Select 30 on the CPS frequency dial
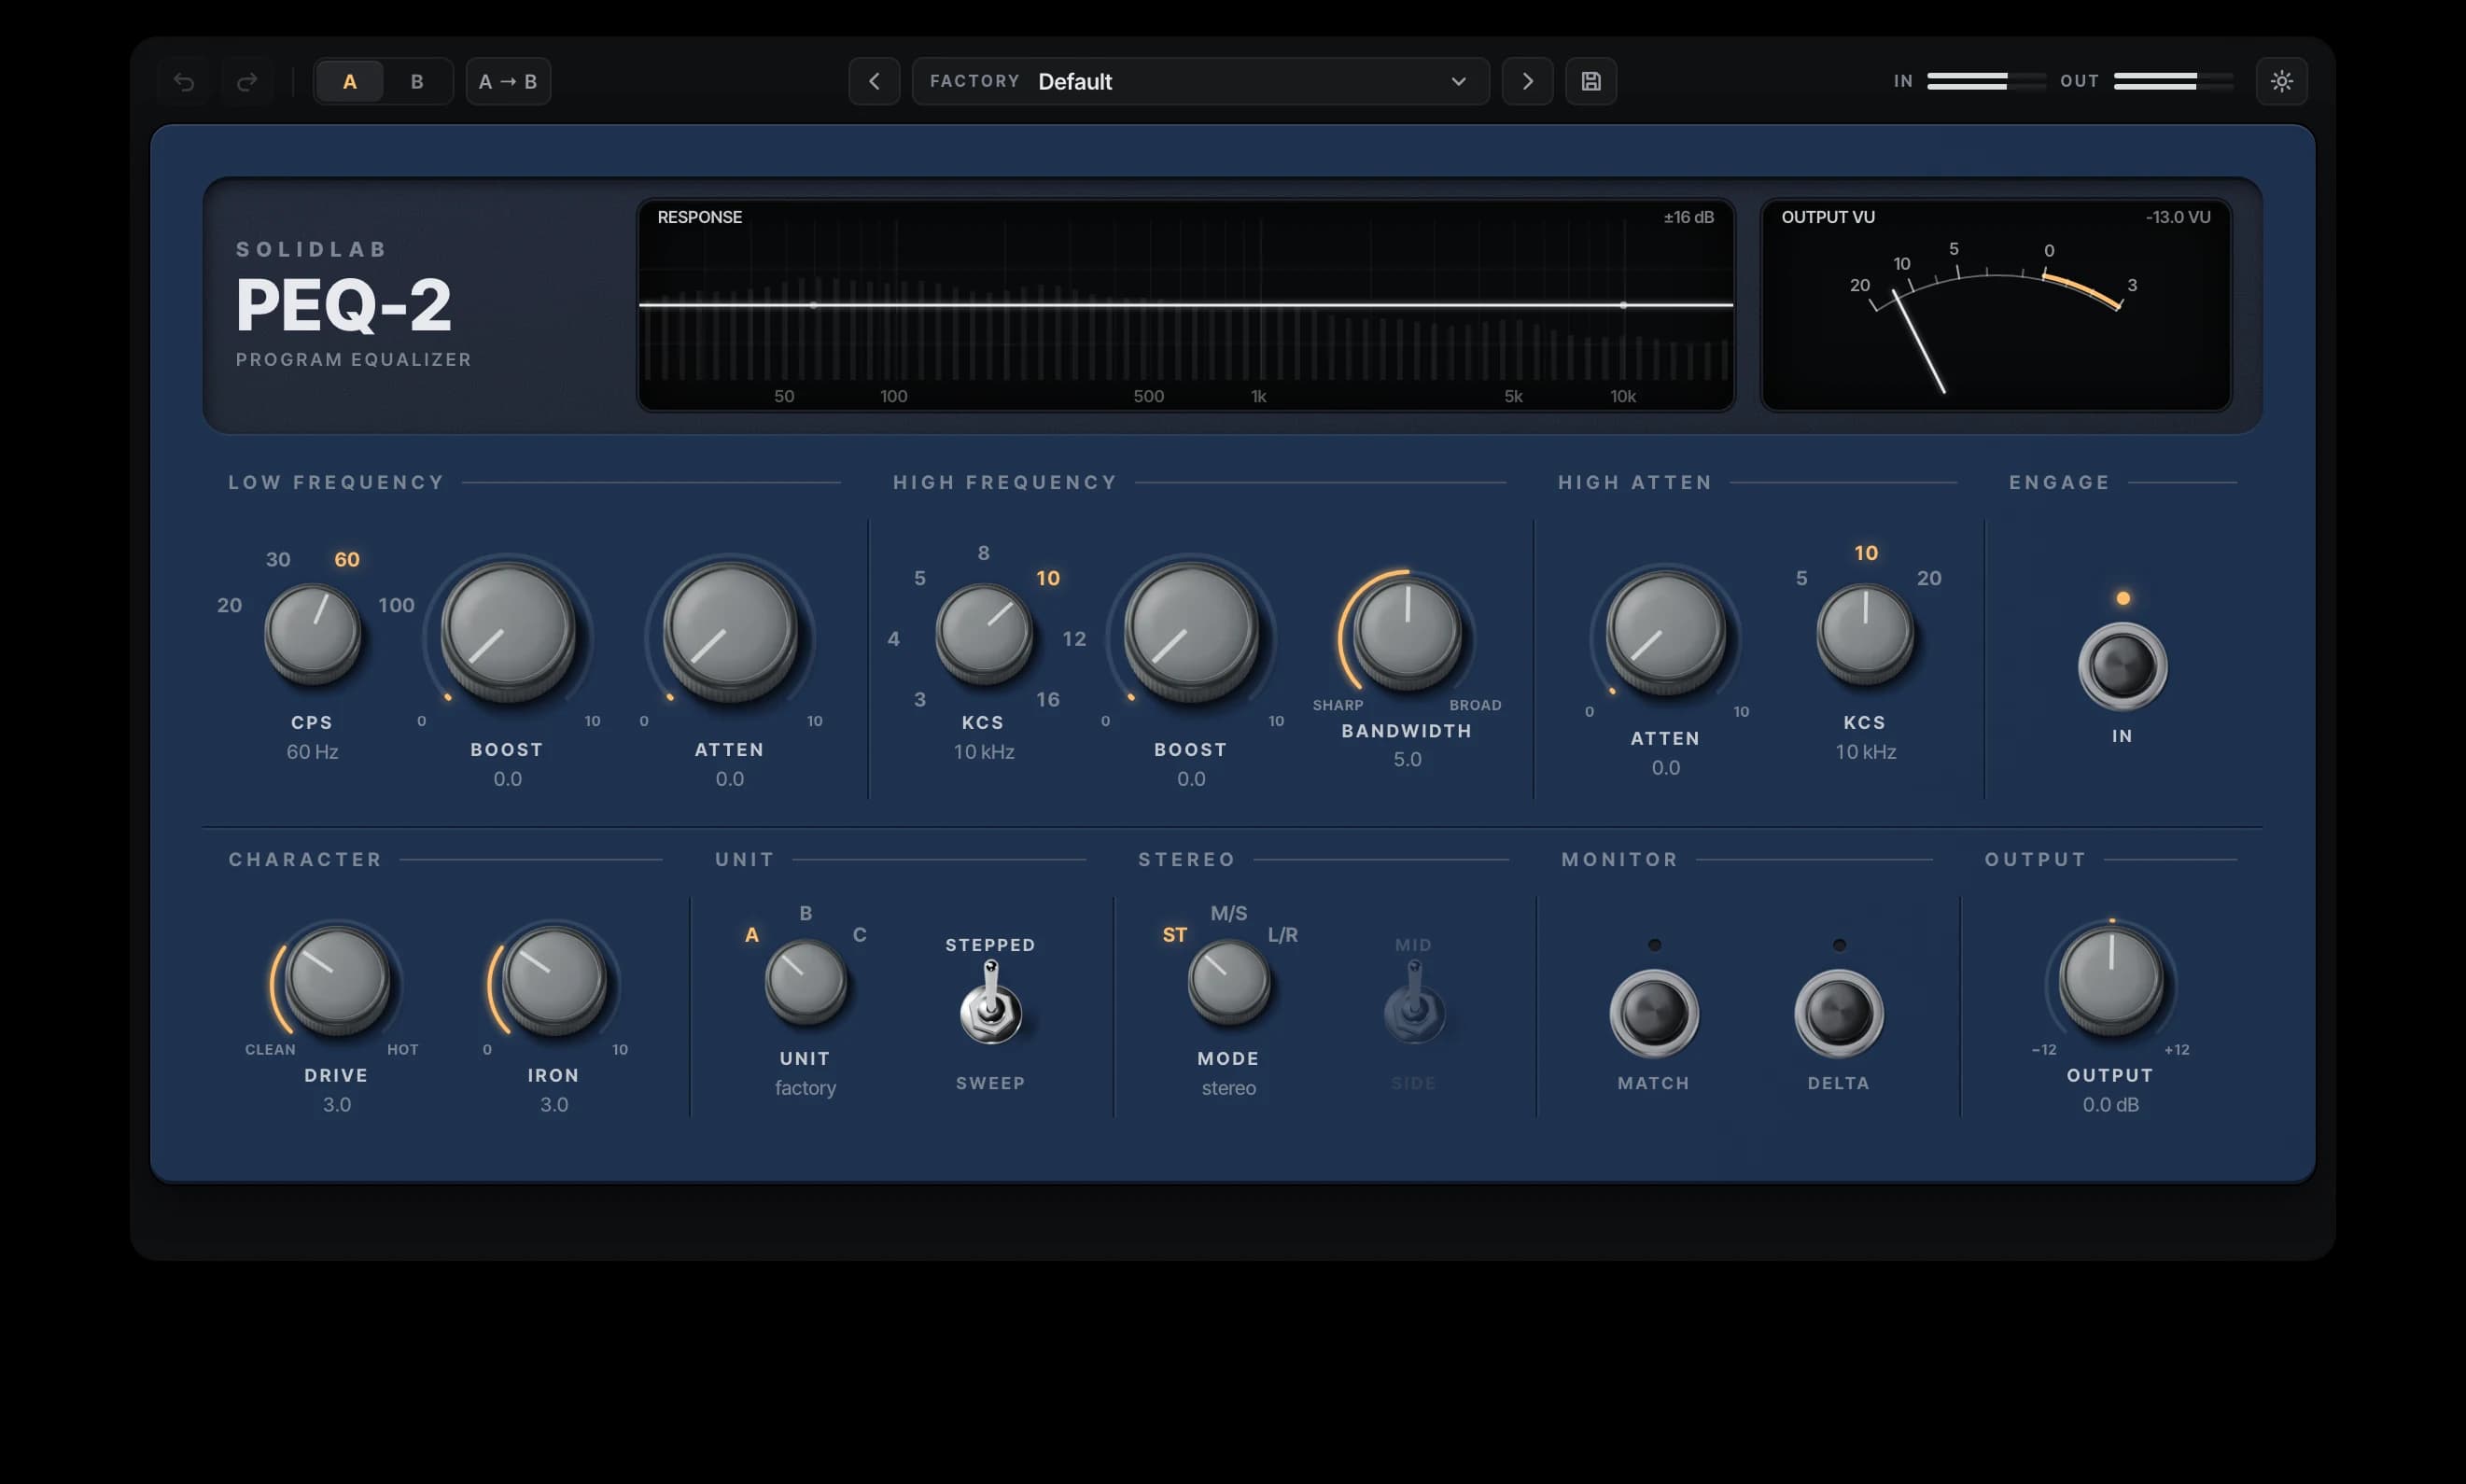 tap(278, 560)
